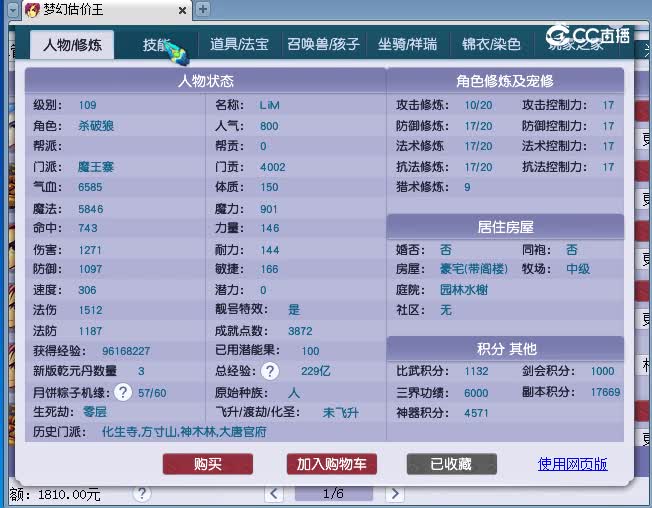Open the 召唤兽/孩子 tab
Image resolution: width=652 pixels, height=508 pixels.
pos(324,44)
